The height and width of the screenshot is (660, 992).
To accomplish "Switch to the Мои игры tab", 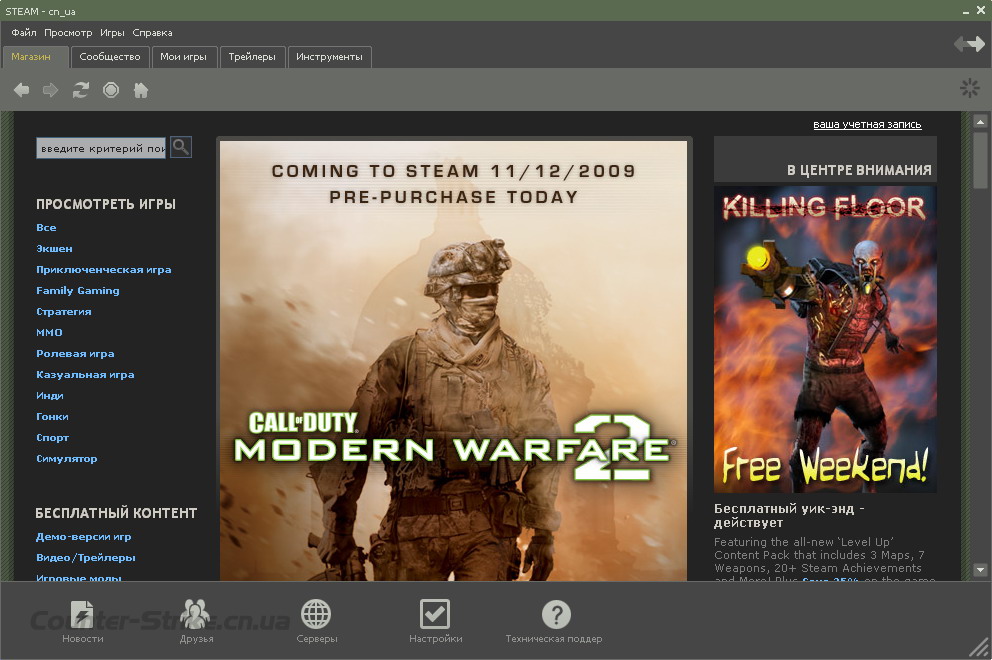I will point(183,56).
